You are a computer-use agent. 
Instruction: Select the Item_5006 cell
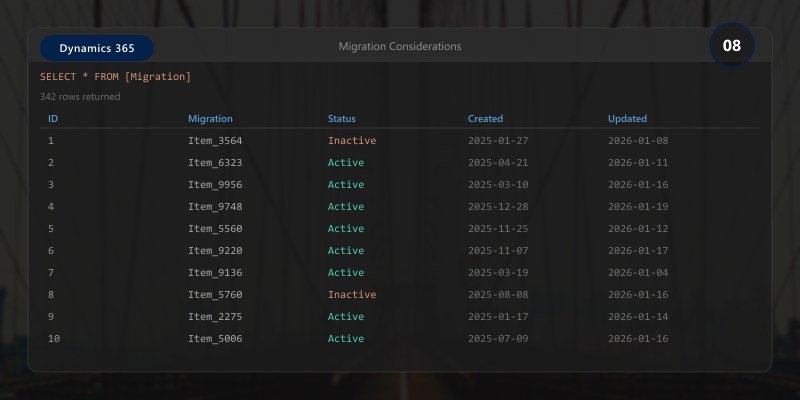[215, 338]
